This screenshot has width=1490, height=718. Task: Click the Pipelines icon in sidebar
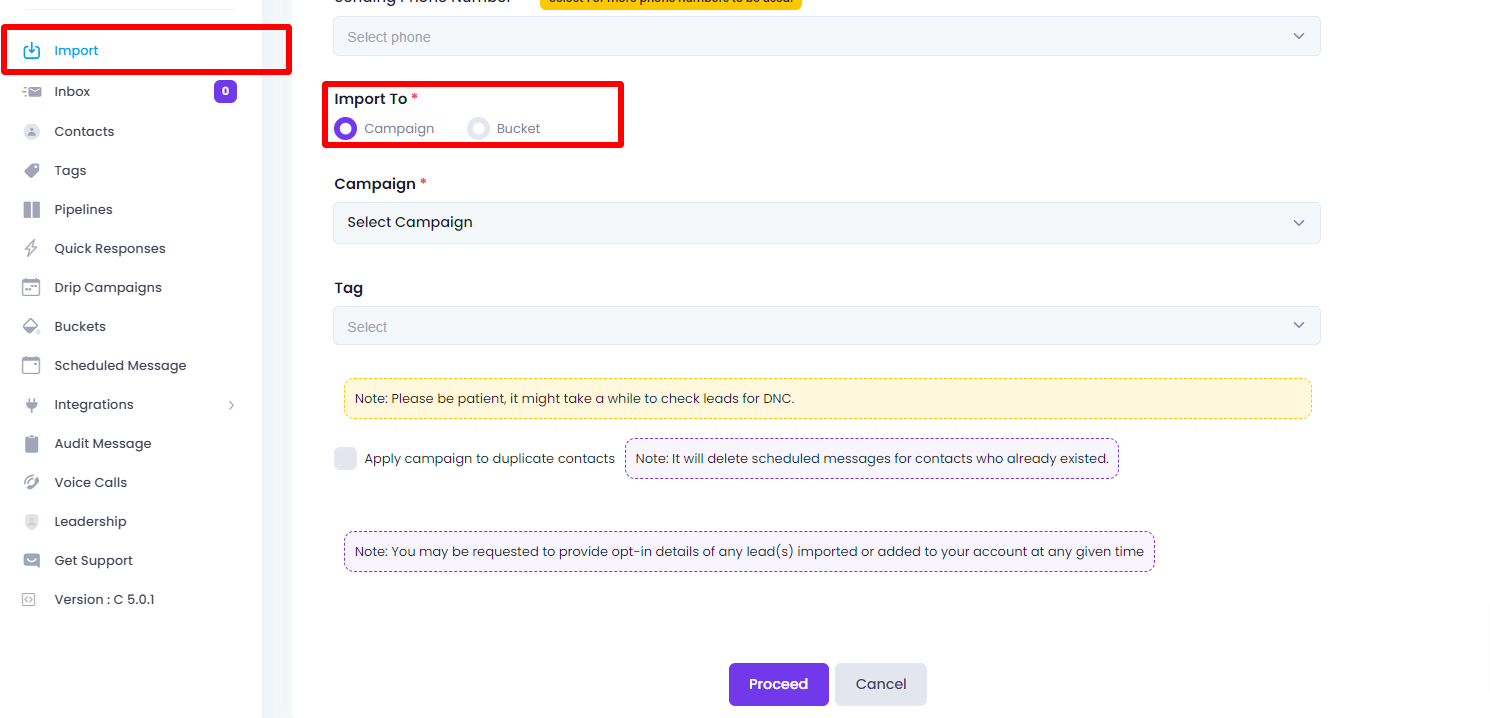click(31, 209)
